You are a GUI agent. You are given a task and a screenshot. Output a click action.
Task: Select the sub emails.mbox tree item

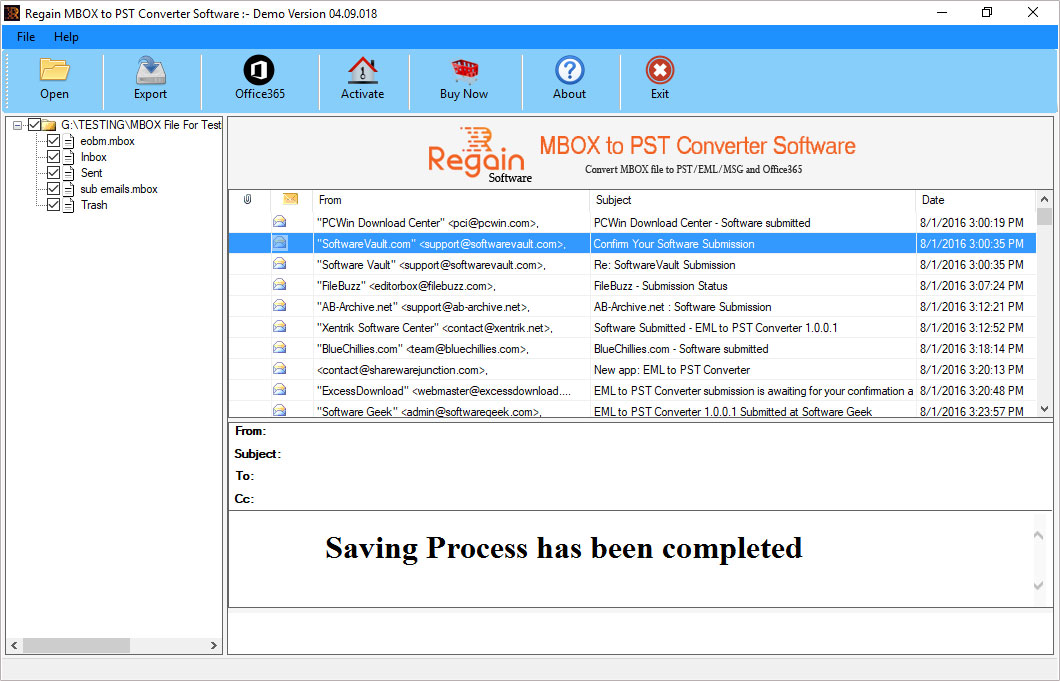(x=119, y=189)
